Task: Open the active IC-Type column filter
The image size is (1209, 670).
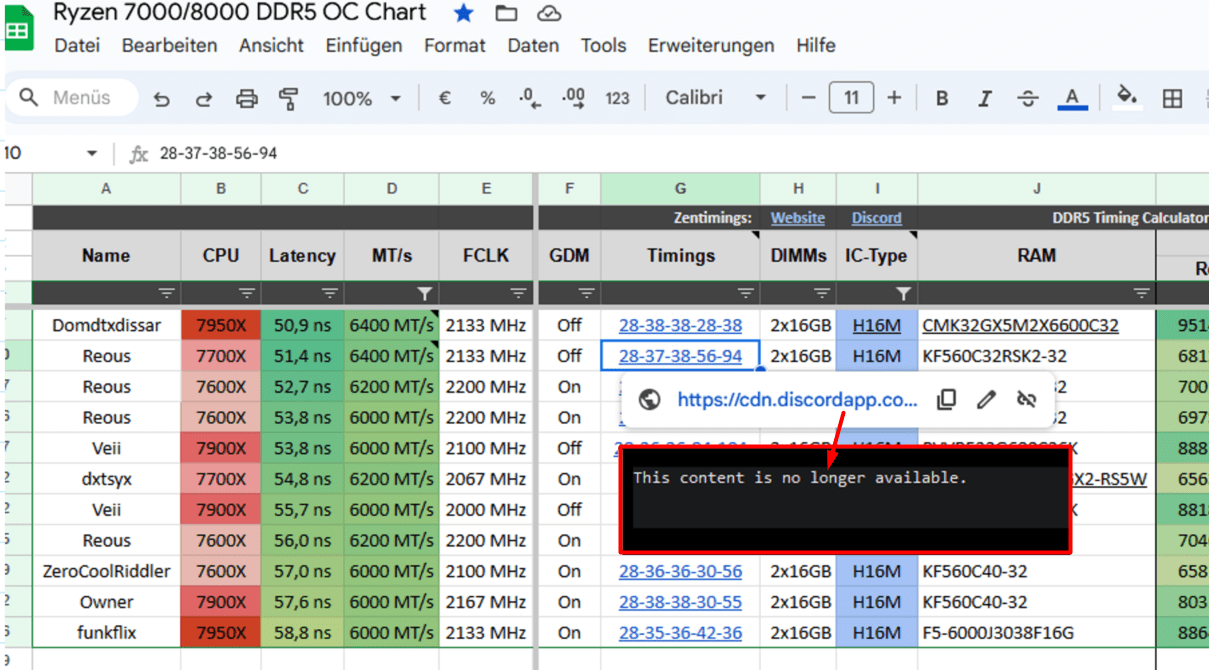Action: pyautogui.click(x=904, y=293)
